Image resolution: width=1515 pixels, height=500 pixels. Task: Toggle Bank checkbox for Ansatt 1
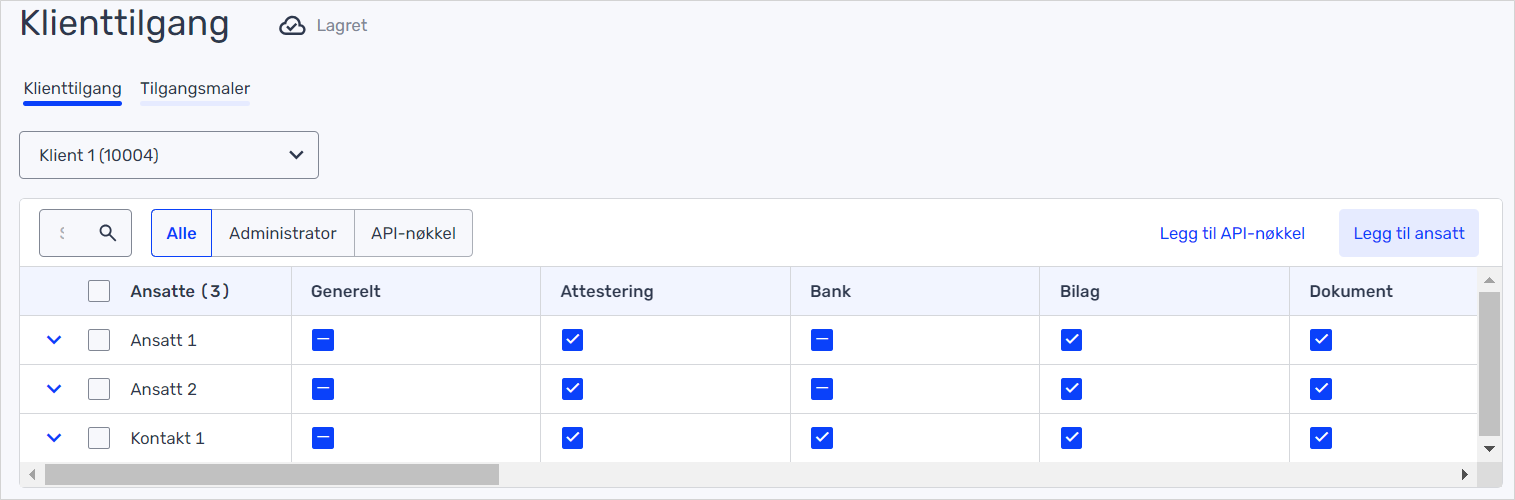[x=822, y=340]
